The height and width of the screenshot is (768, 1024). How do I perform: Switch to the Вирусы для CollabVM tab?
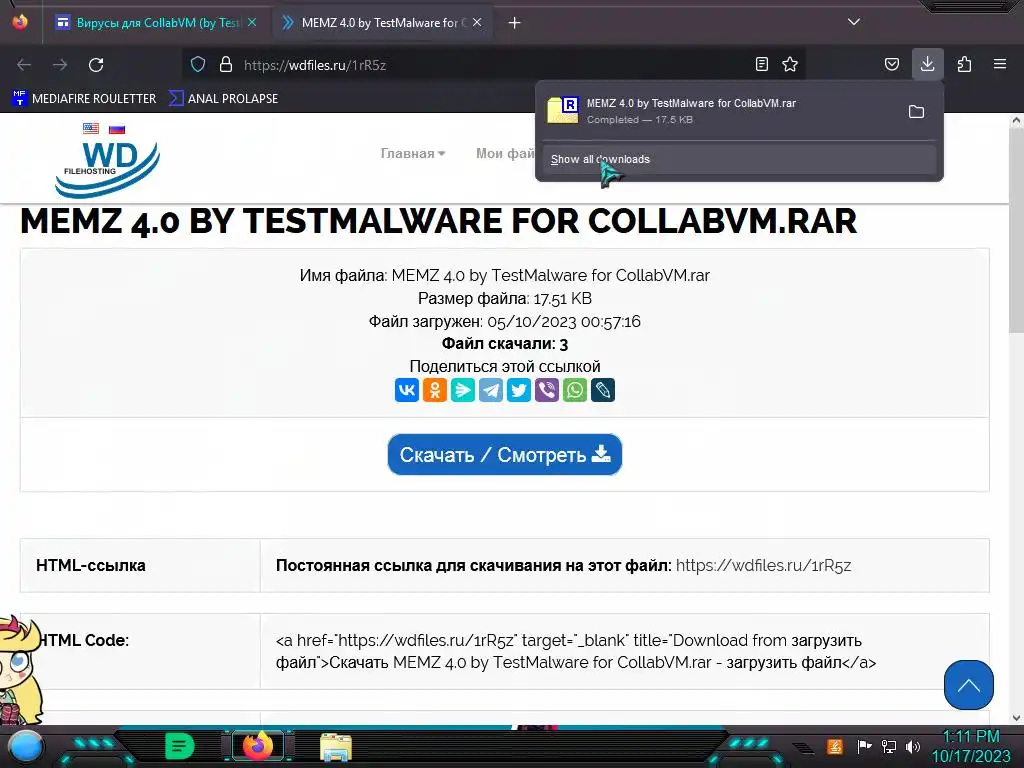158,23
